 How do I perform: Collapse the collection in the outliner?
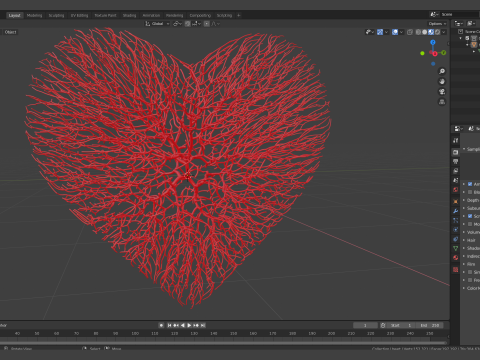pyautogui.click(x=461, y=38)
